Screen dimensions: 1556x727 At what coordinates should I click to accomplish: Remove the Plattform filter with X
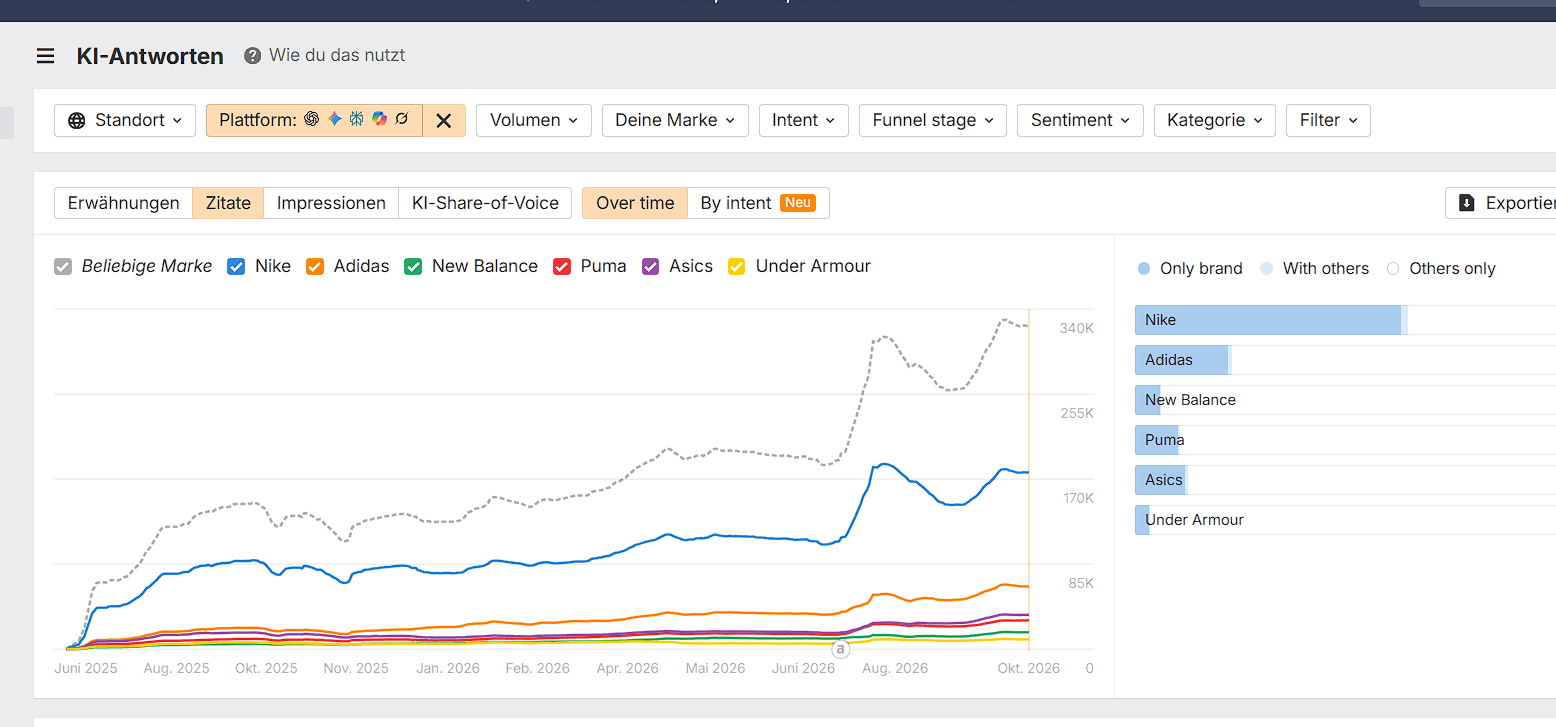click(x=444, y=120)
